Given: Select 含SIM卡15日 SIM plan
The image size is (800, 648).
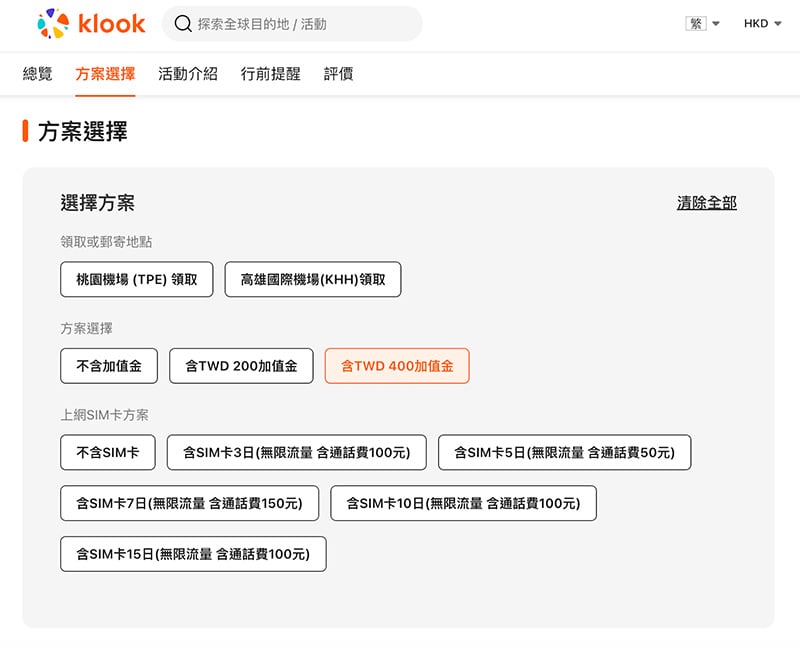Looking at the screenshot, I should click(193, 554).
